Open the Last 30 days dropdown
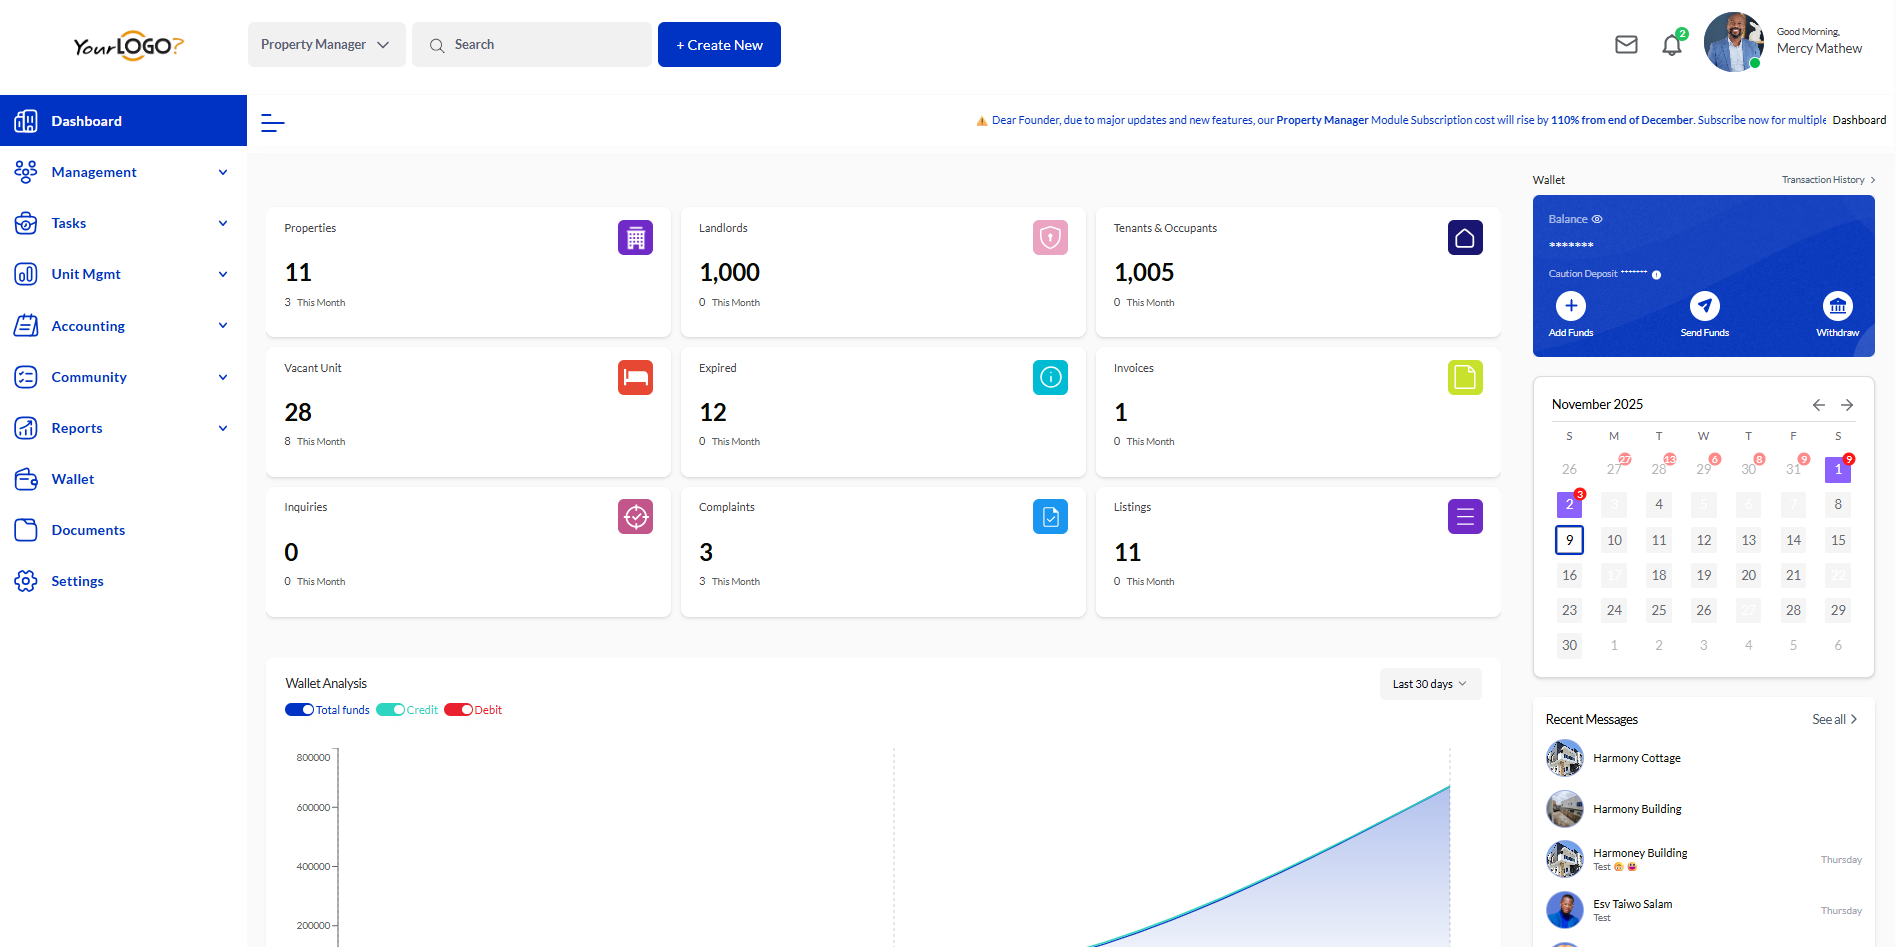Image resolution: width=1896 pixels, height=947 pixels. (x=1430, y=684)
